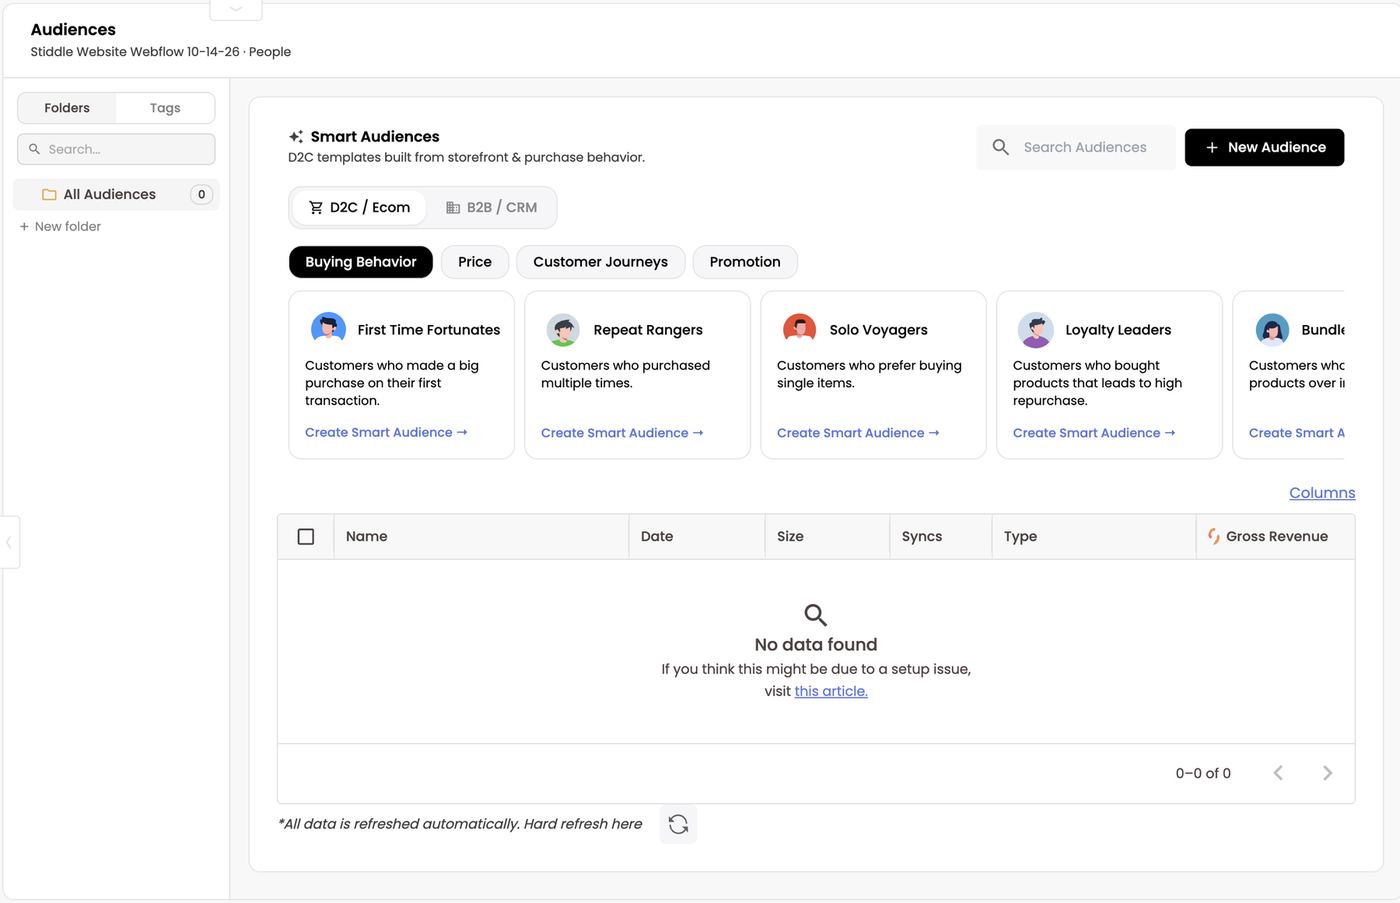This screenshot has height=903, width=1400.
Task: Switch to D2C / Ecom toggle
Action: [359, 207]
